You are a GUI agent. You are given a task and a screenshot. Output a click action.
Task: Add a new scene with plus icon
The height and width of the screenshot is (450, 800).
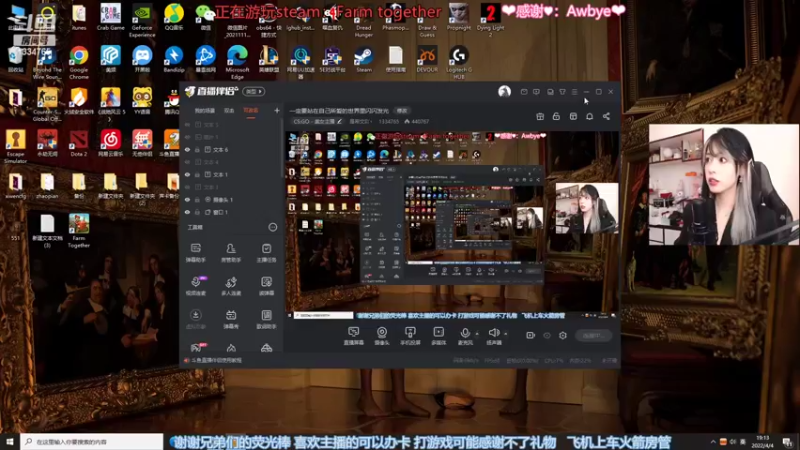(x=277, y=110)
